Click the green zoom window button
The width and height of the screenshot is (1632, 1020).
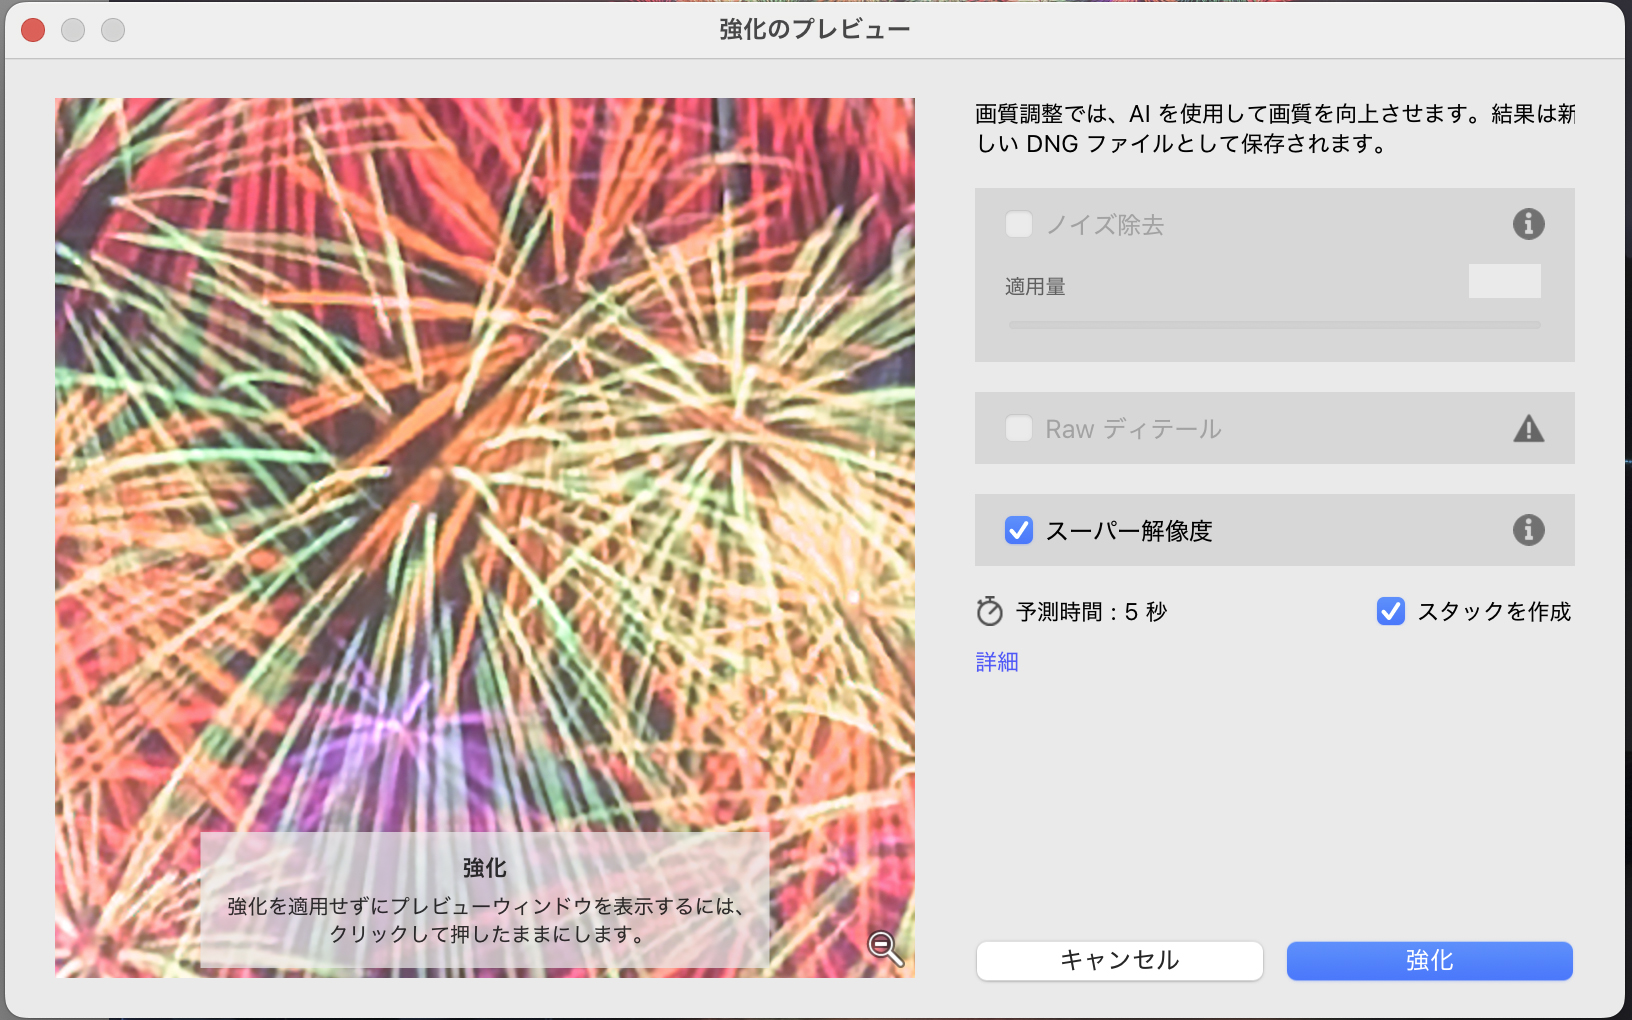[113, 30]
